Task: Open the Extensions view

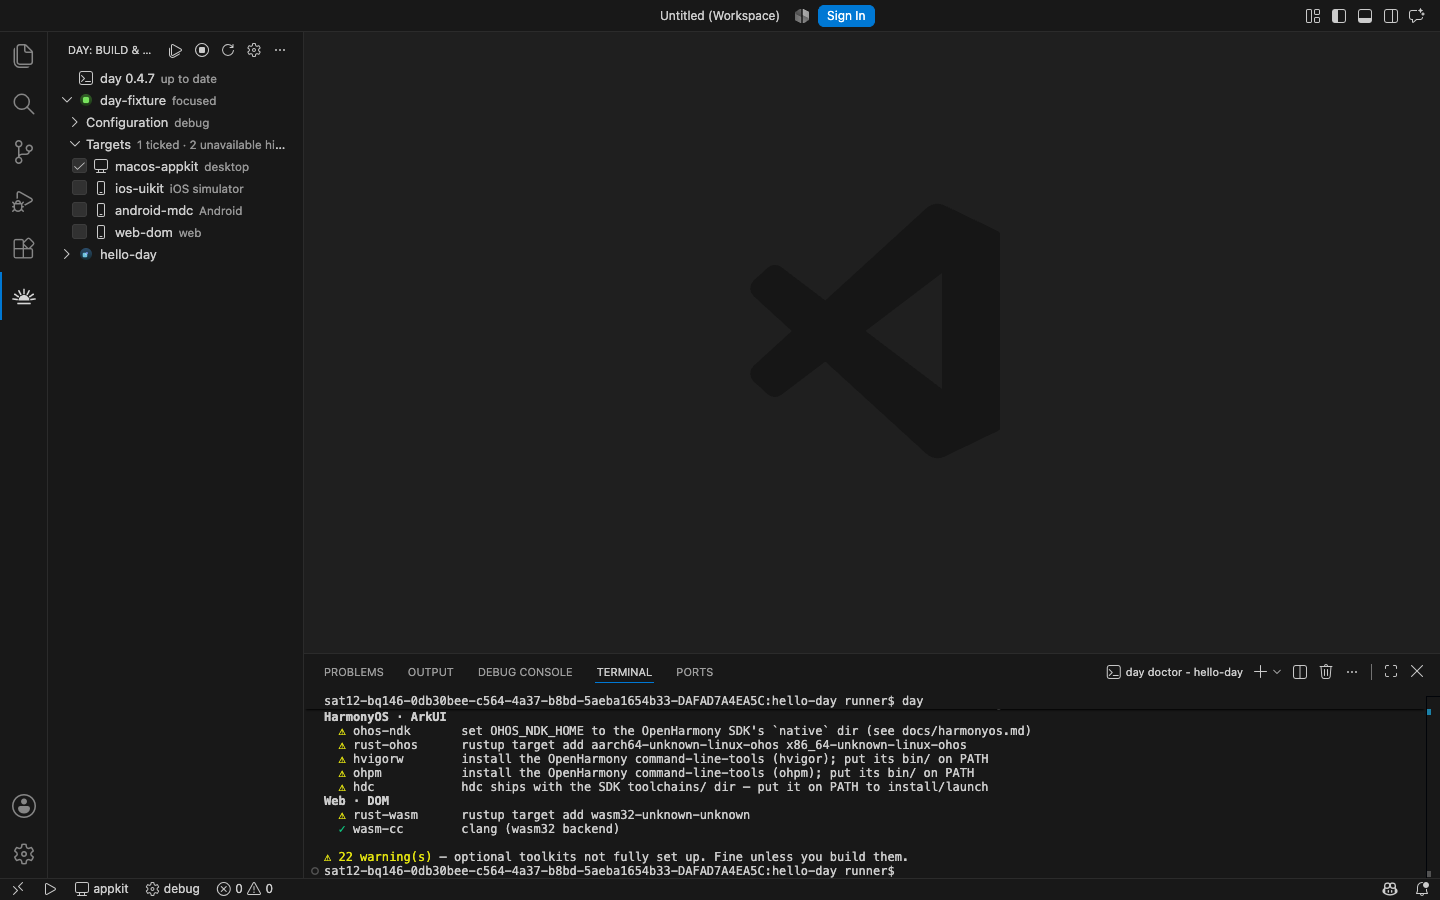Action: tap(24, 248)
